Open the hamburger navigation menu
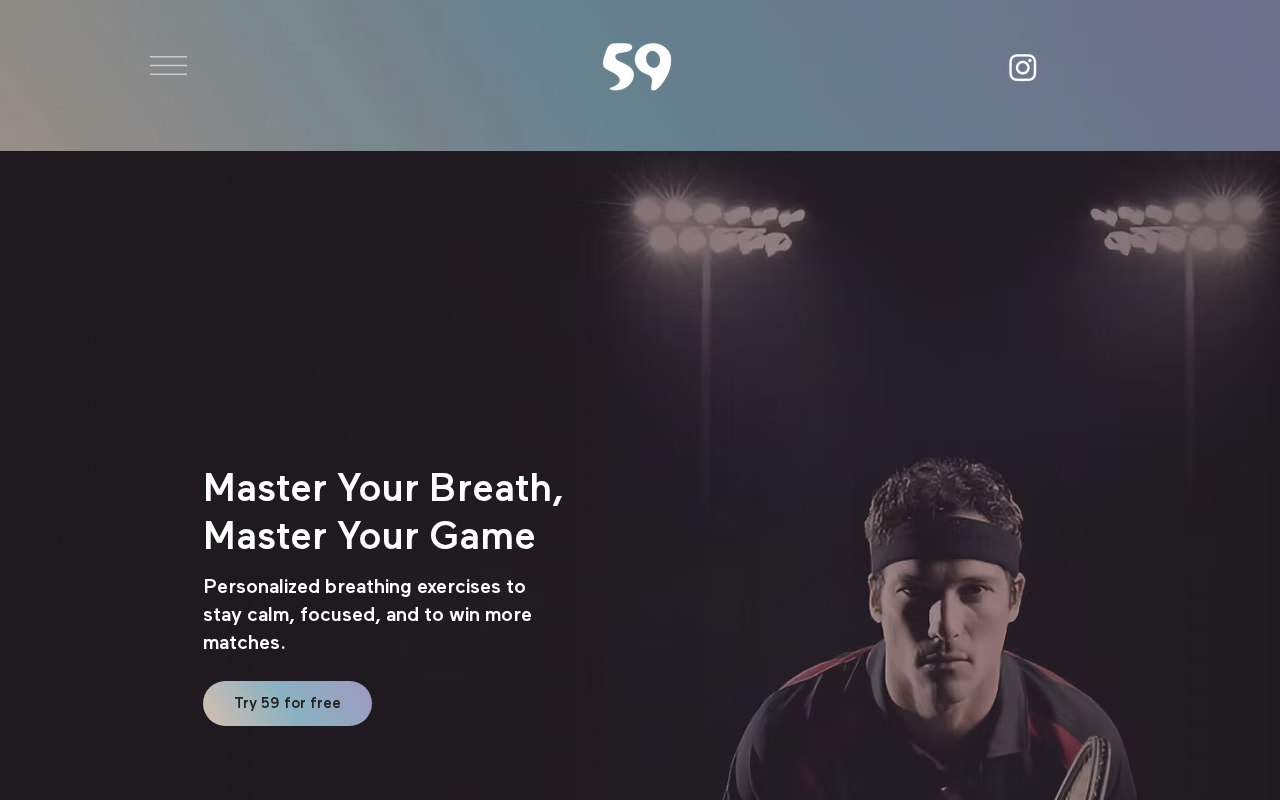The height and width of the screenshot is (800, 1280). pos(168,66)
